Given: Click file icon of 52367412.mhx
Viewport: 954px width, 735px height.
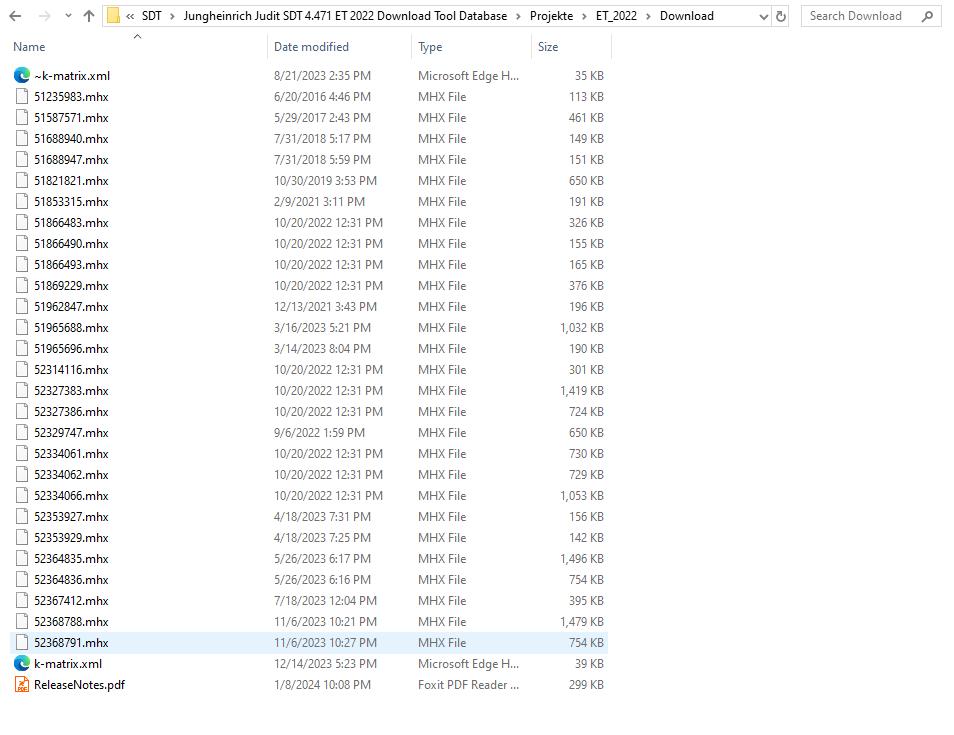Looking at the screenshot, I should click(22, 601).
